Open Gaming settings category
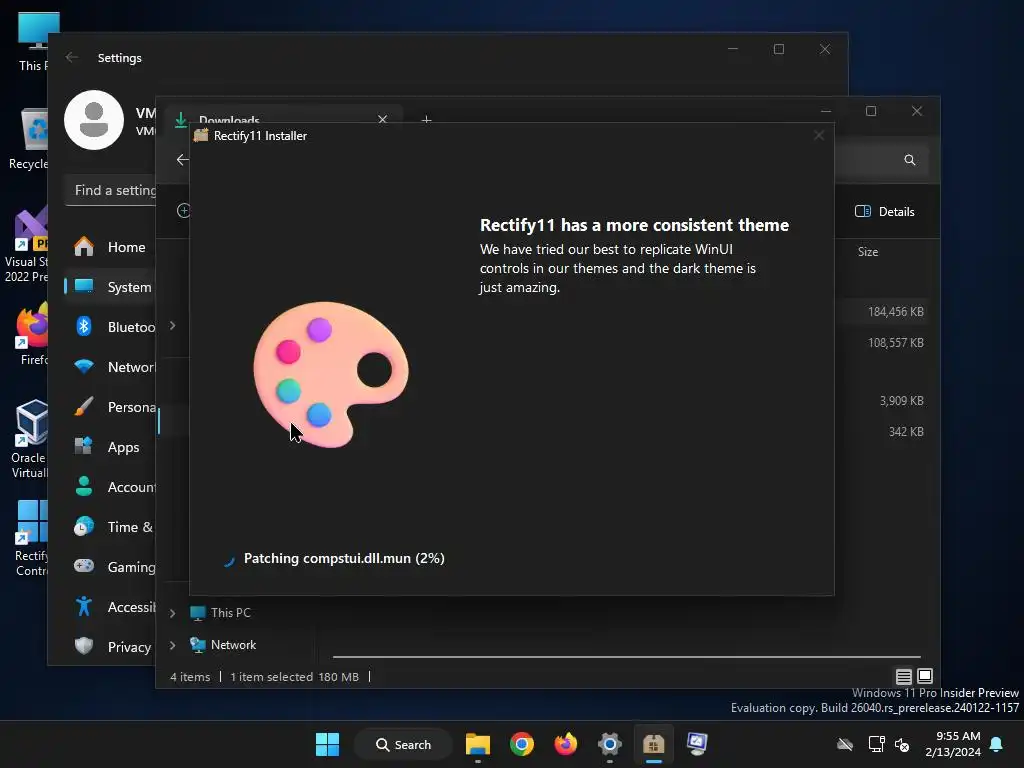1024x768 pixels. 110,567
